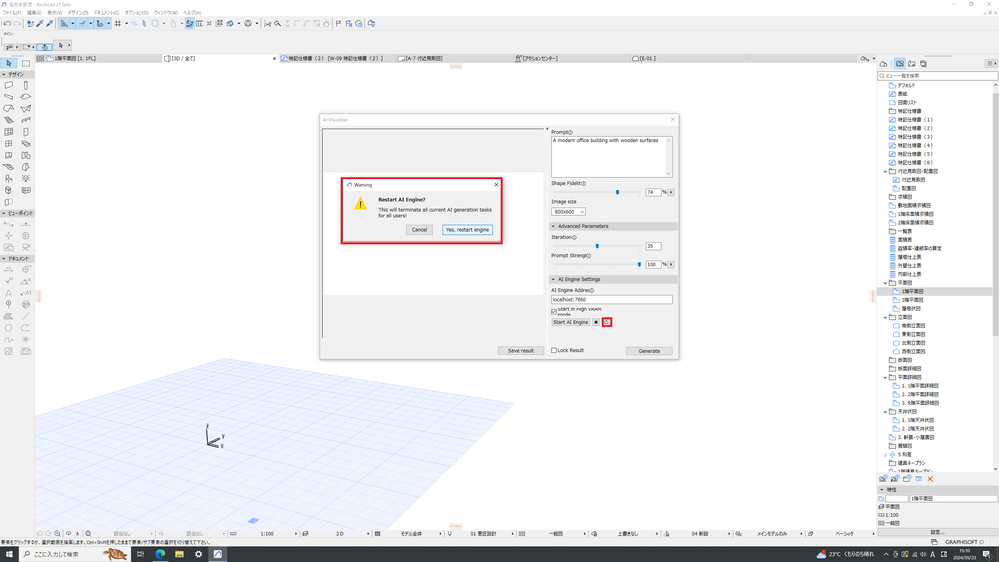Viewport: 999px width, 562px height.
Task: Open the ファイル(F) menu
Action: click(12, 13)
